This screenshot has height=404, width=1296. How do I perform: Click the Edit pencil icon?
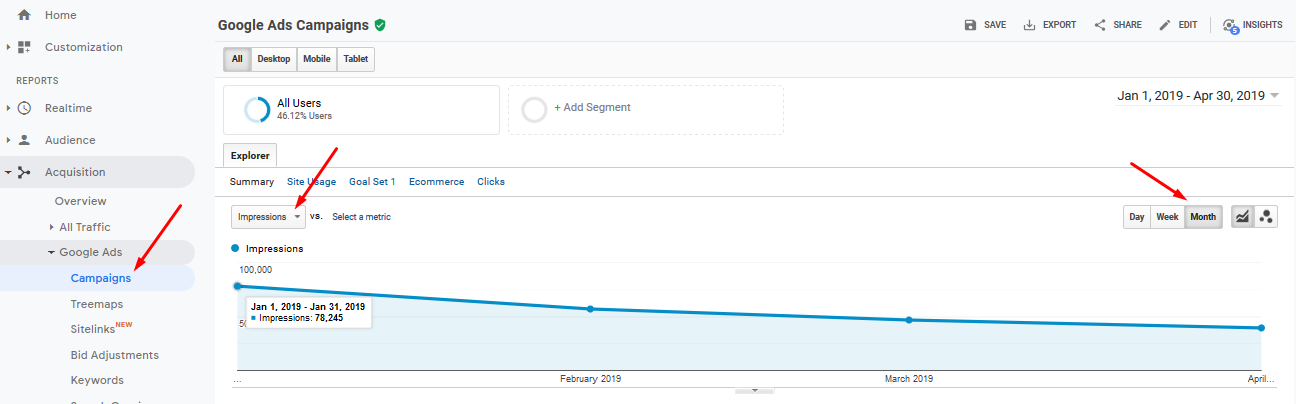click(1165, 25)
